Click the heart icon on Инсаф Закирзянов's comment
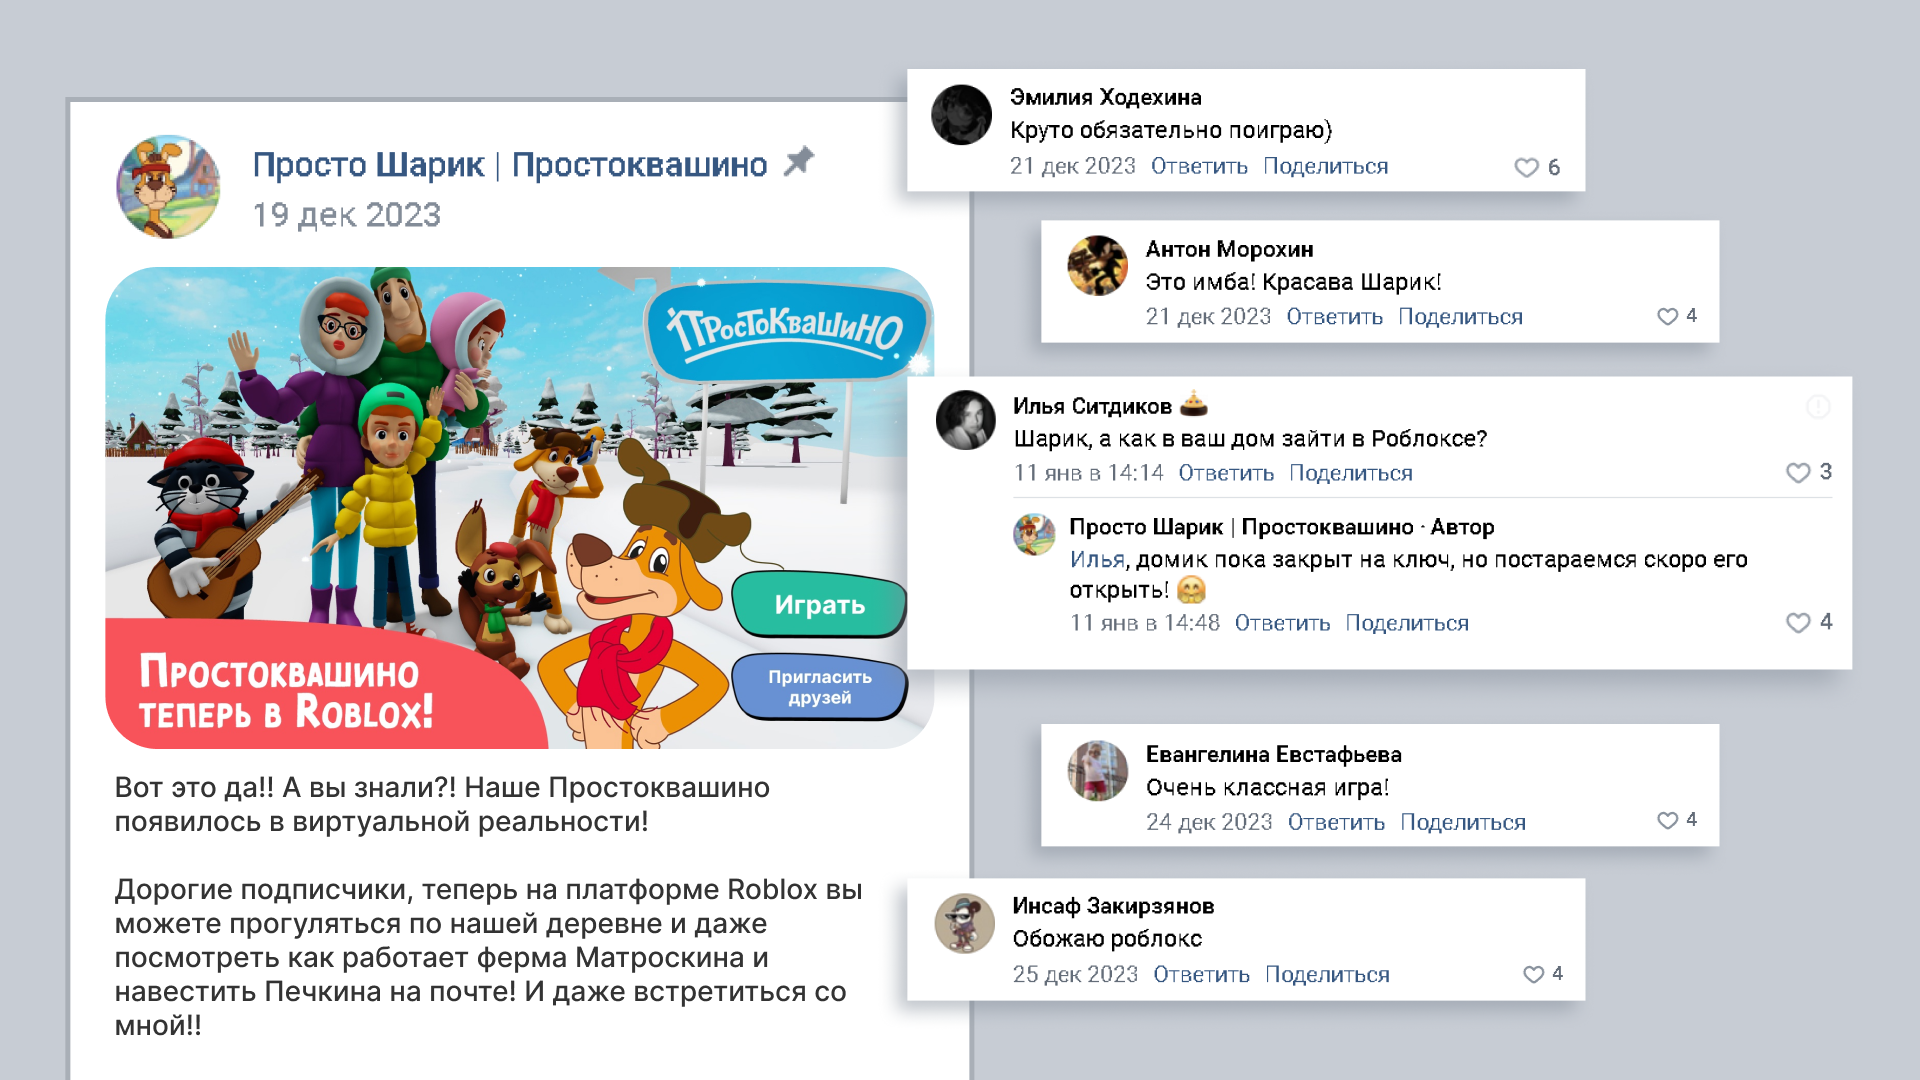Screen dimensions: 1920x1080 tap(1533, 975)
